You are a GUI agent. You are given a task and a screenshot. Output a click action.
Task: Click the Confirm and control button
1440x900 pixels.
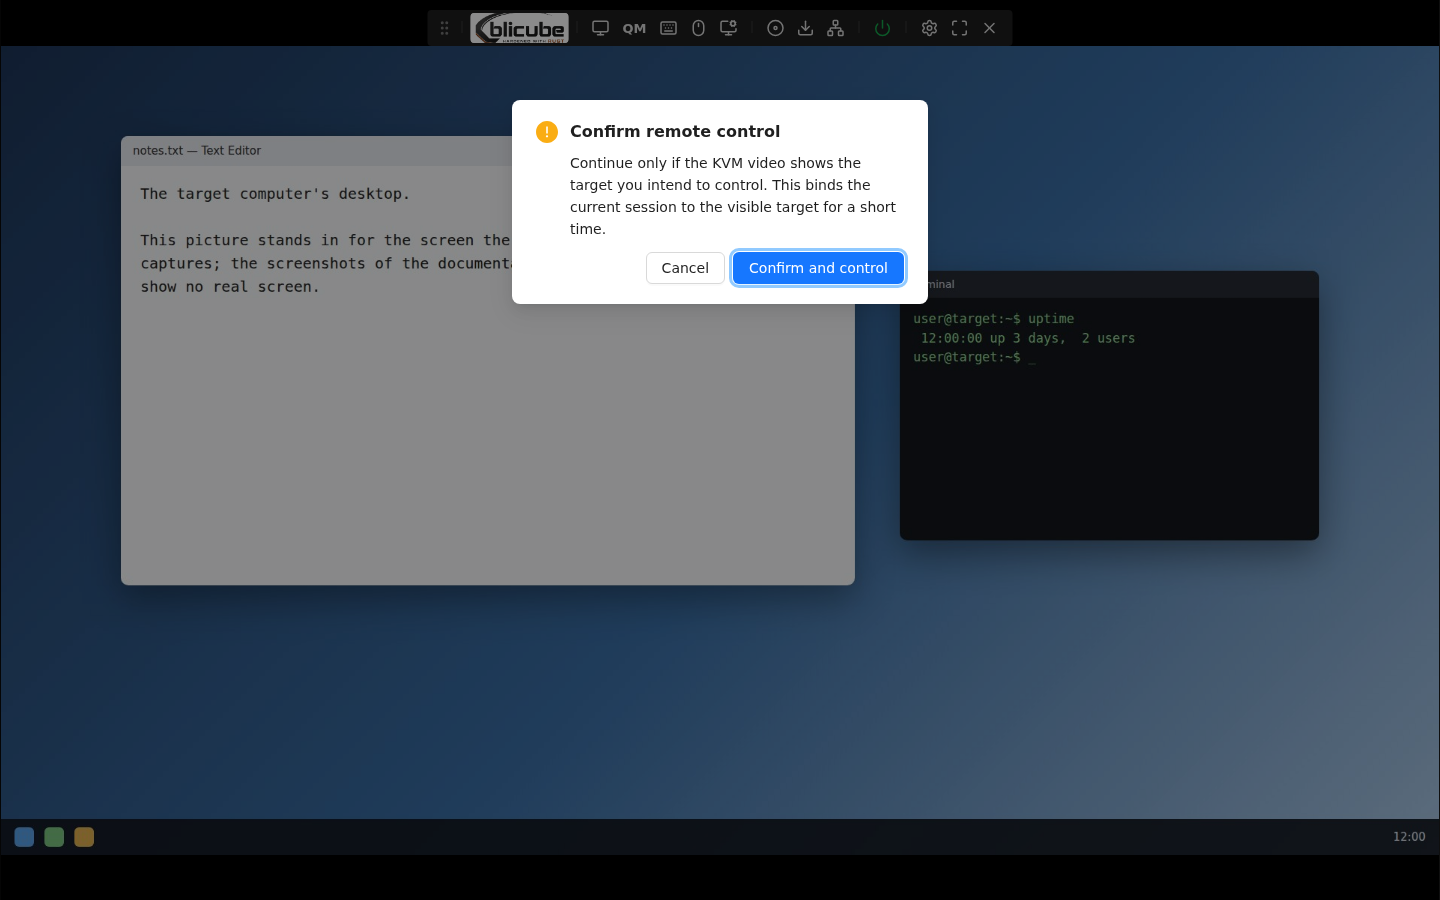click(818, 268)
